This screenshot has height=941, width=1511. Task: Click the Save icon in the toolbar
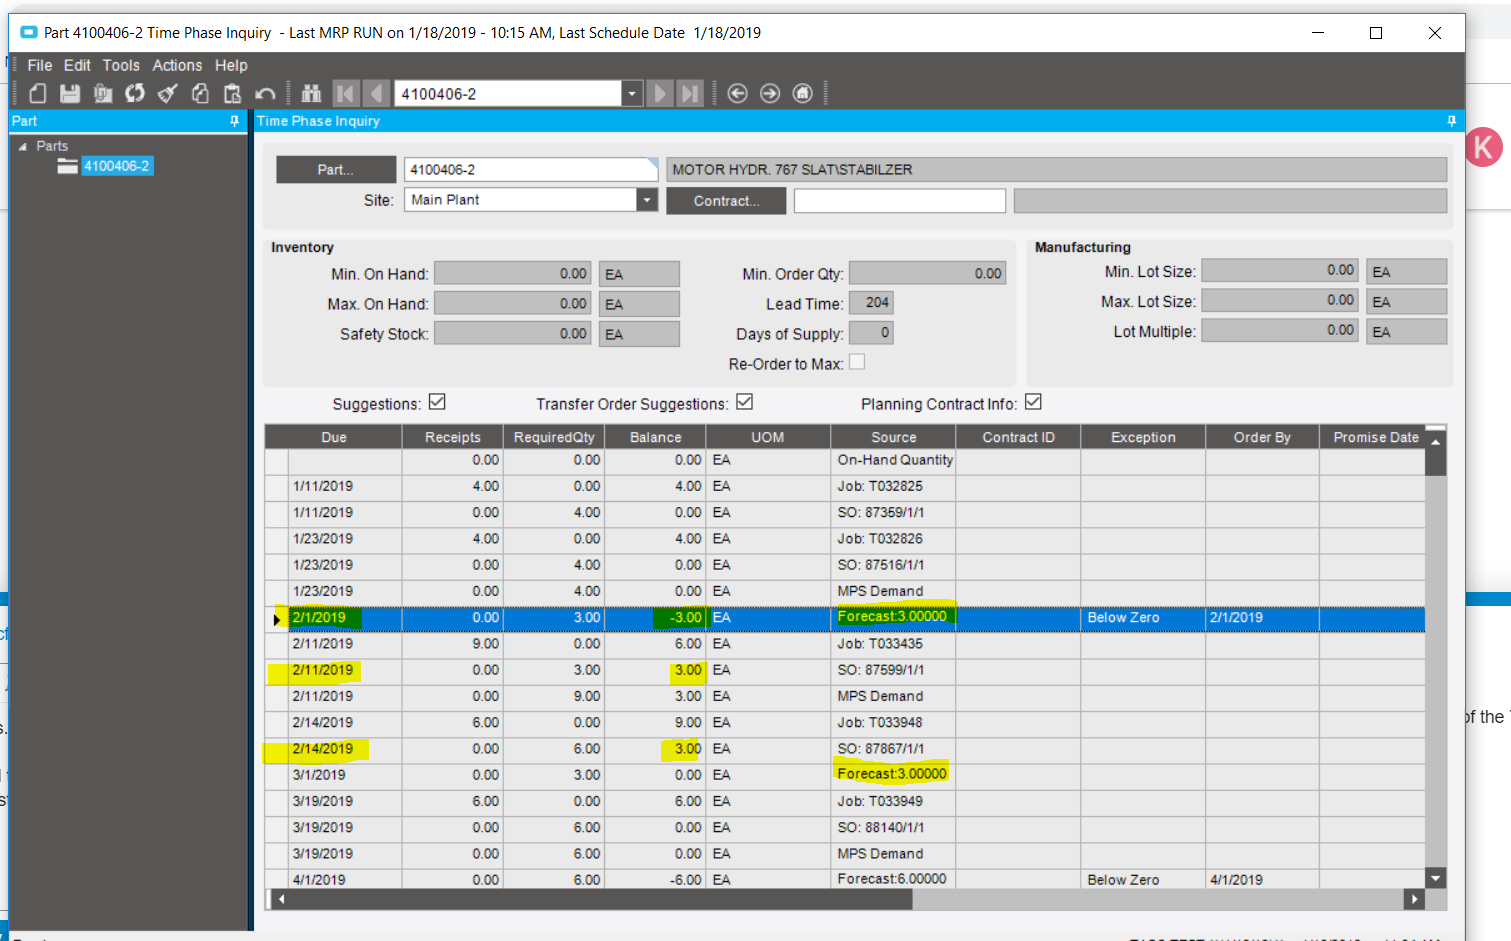click(70, 94)
